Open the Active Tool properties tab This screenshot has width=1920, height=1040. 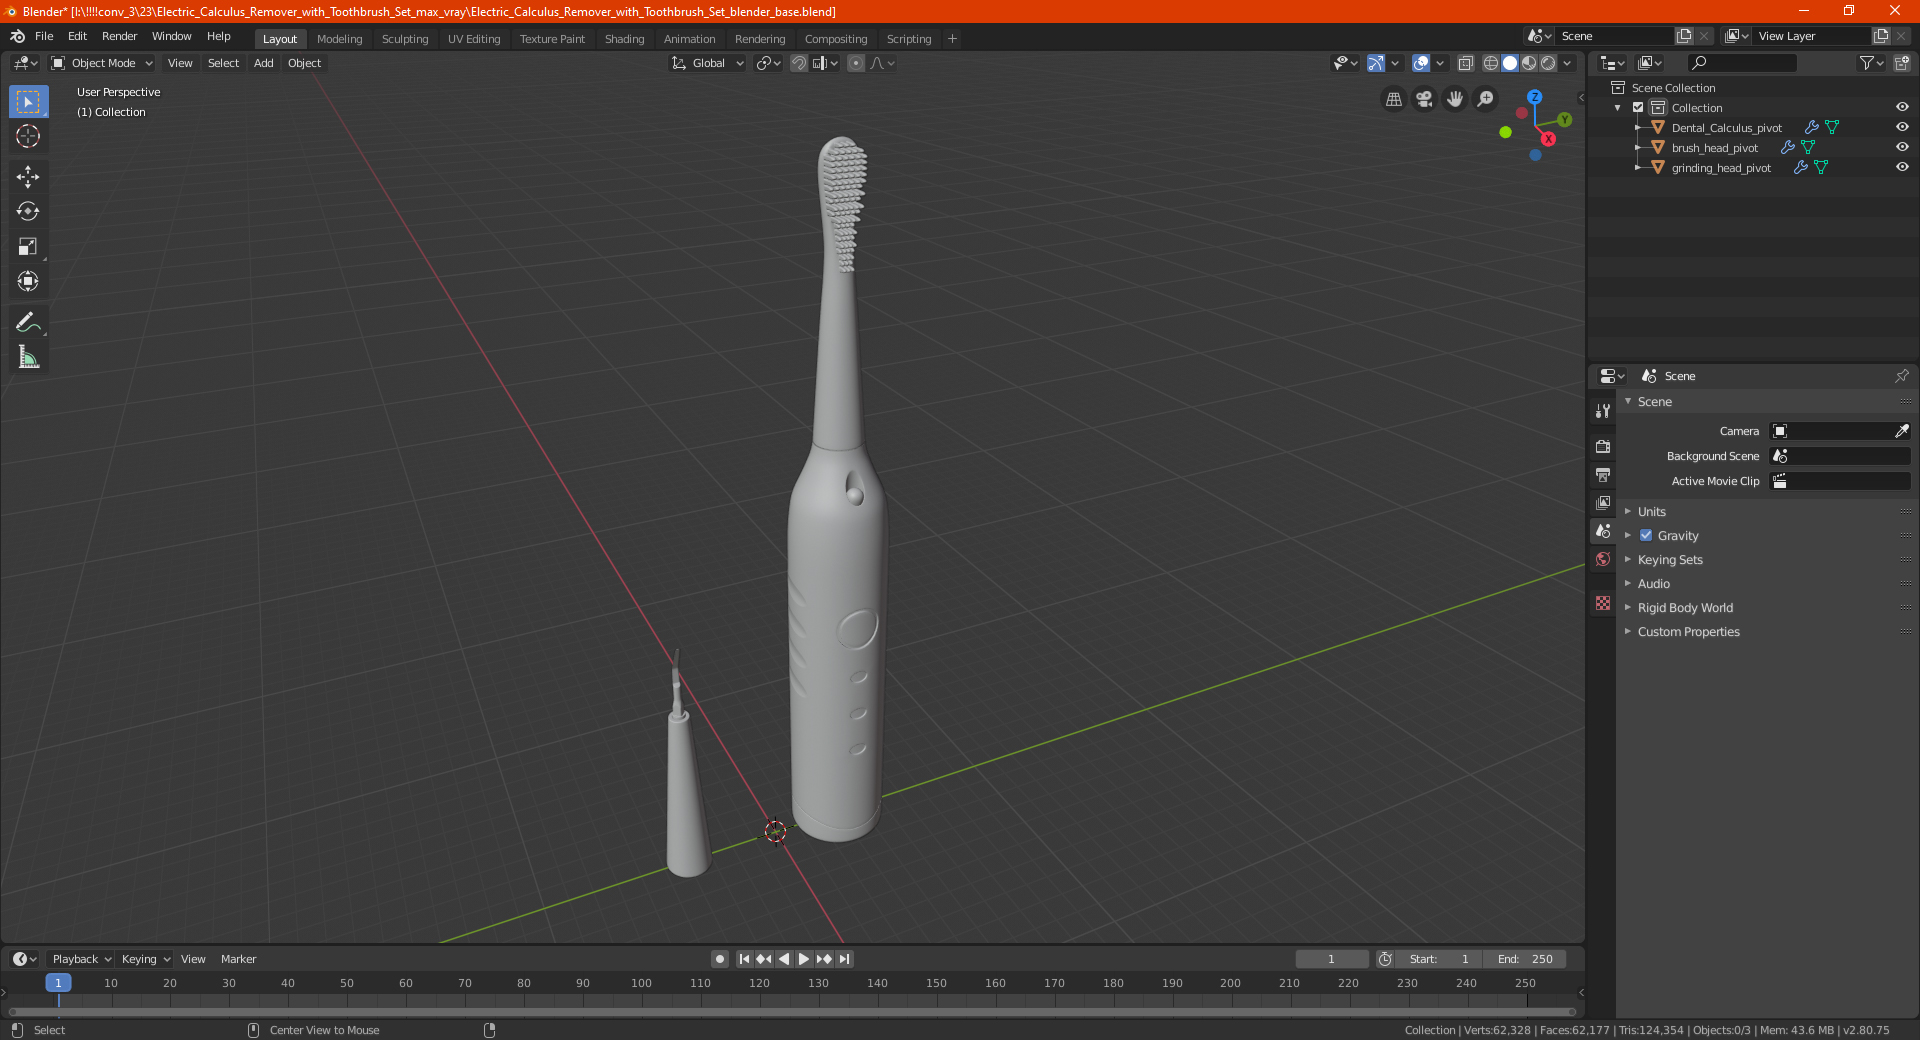(1603, 410)
